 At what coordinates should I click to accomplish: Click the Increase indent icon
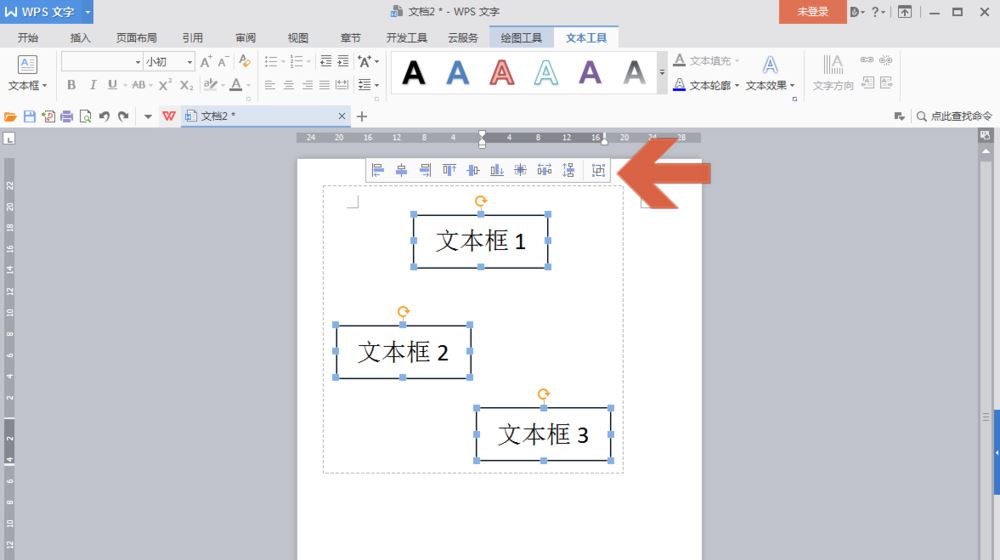pos(343,61)
